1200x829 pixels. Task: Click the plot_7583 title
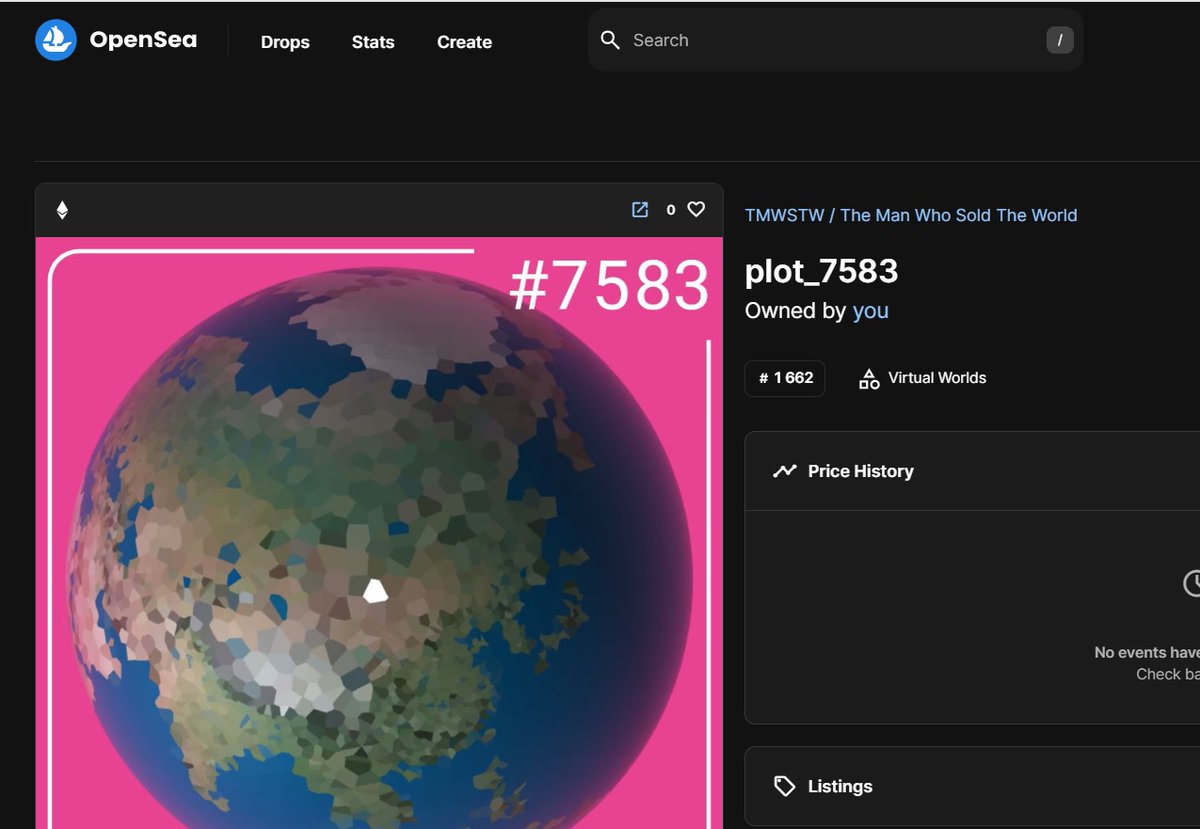coord(821,271)
